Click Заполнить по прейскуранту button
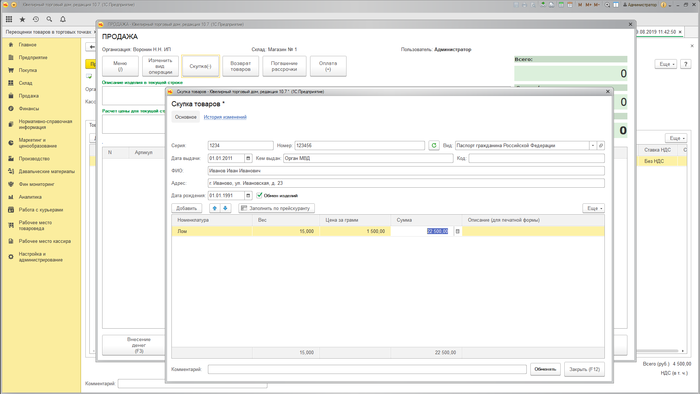The height and width of the screenshot is (394, 700). coord(276,208)
